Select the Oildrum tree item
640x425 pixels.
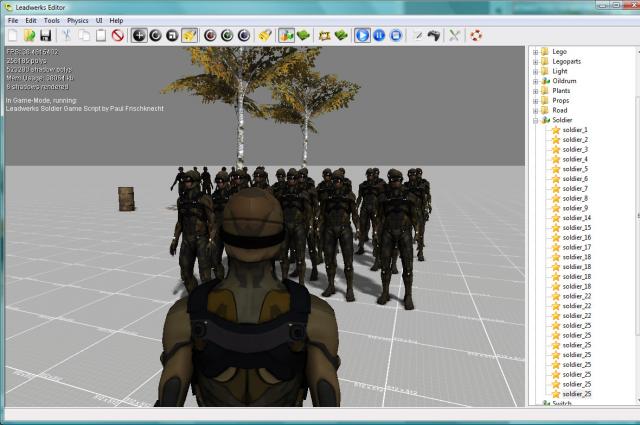pos(567,81)
